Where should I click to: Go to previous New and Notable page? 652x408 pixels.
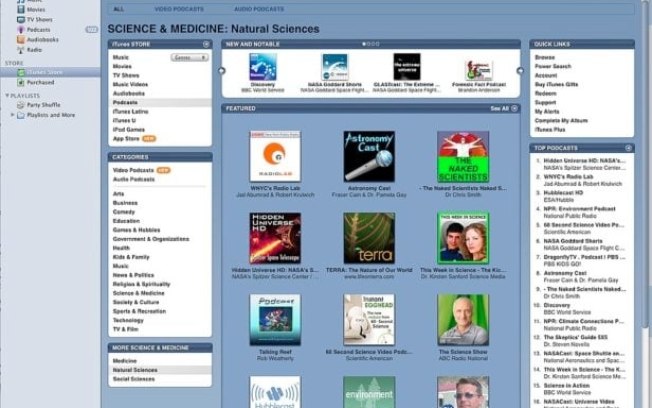click(222, 71)
